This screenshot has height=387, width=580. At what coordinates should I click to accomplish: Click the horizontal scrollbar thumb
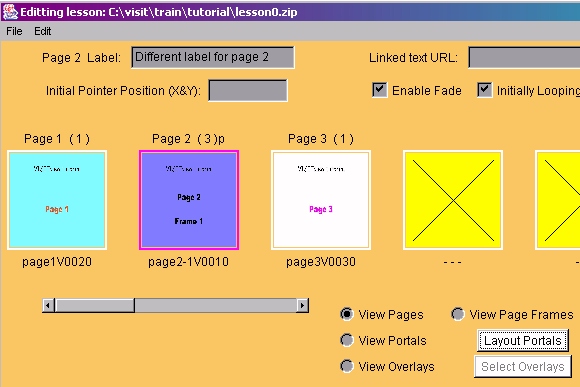click(x=95, y=306)
